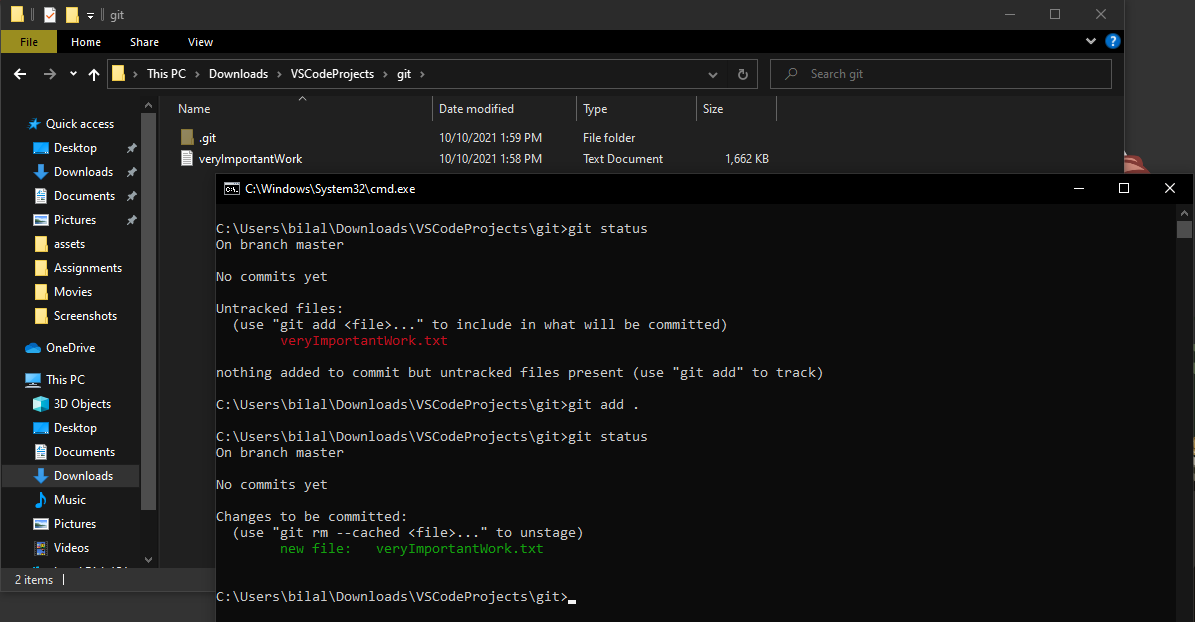Image resolution: width=1195 pixels, height=622 pixels.
Task: Refresh the git folder view
Action: click(741, 73)
